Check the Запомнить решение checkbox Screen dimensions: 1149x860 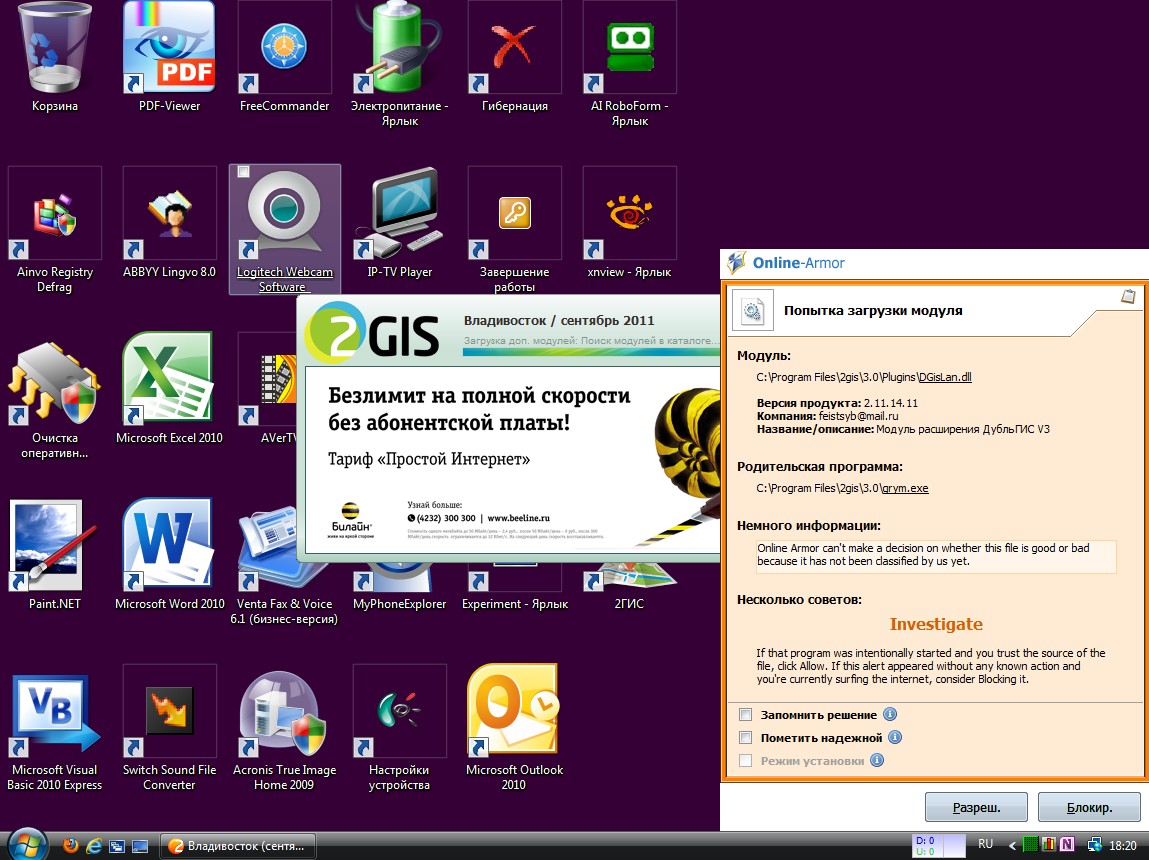click(745, 715)
